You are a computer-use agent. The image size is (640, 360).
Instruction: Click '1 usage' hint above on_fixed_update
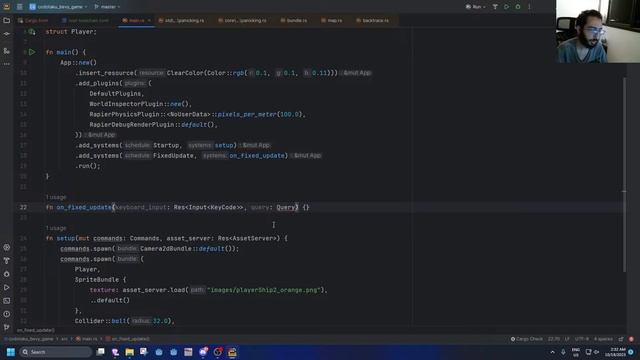56,197
